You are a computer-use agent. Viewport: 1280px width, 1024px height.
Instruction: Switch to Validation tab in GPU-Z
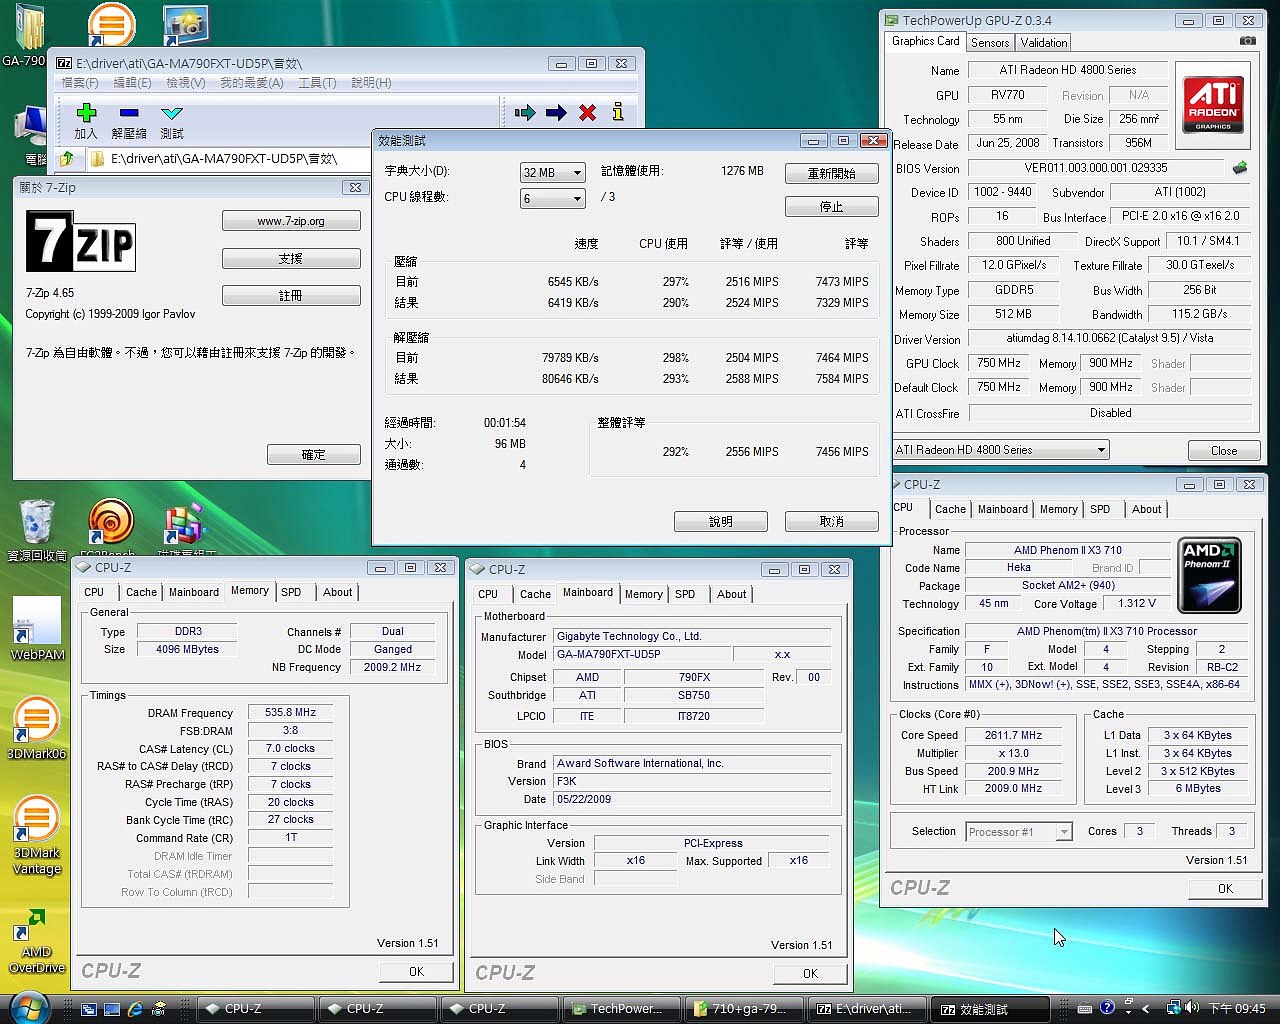click(1044, 43)
